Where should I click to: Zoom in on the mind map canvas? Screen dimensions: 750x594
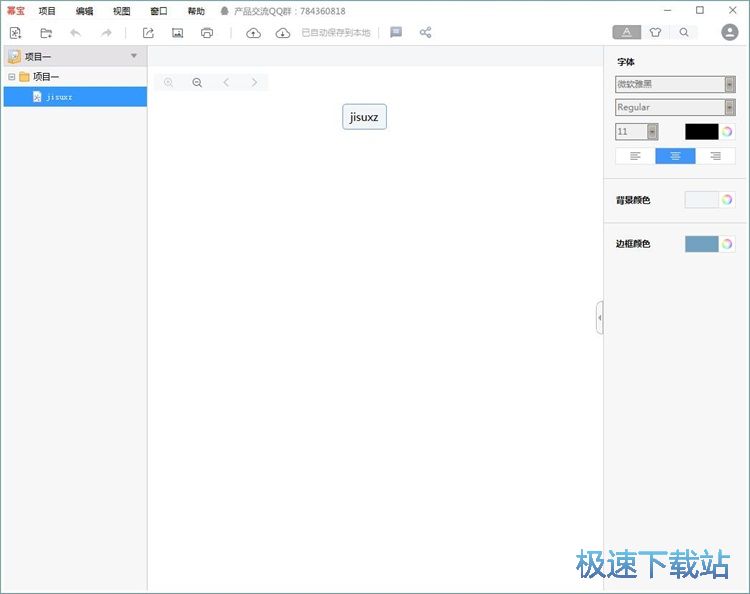tap(168, 82)
